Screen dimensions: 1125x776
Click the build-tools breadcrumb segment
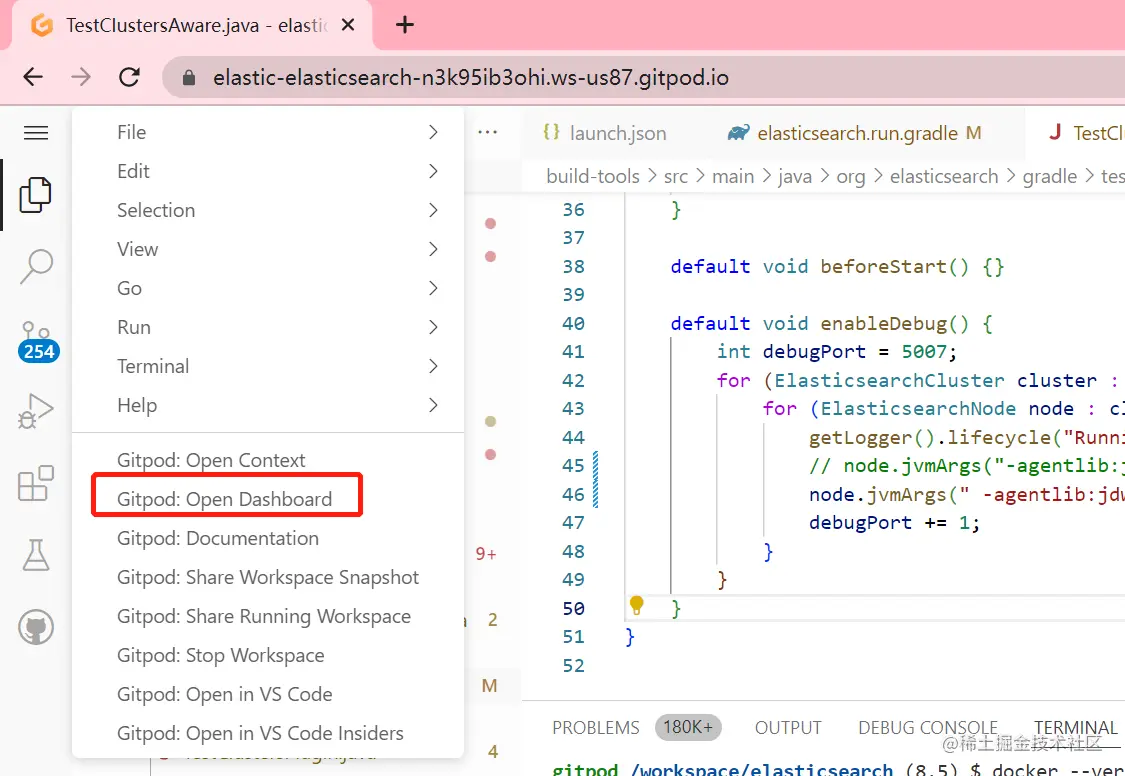(593, 176)
